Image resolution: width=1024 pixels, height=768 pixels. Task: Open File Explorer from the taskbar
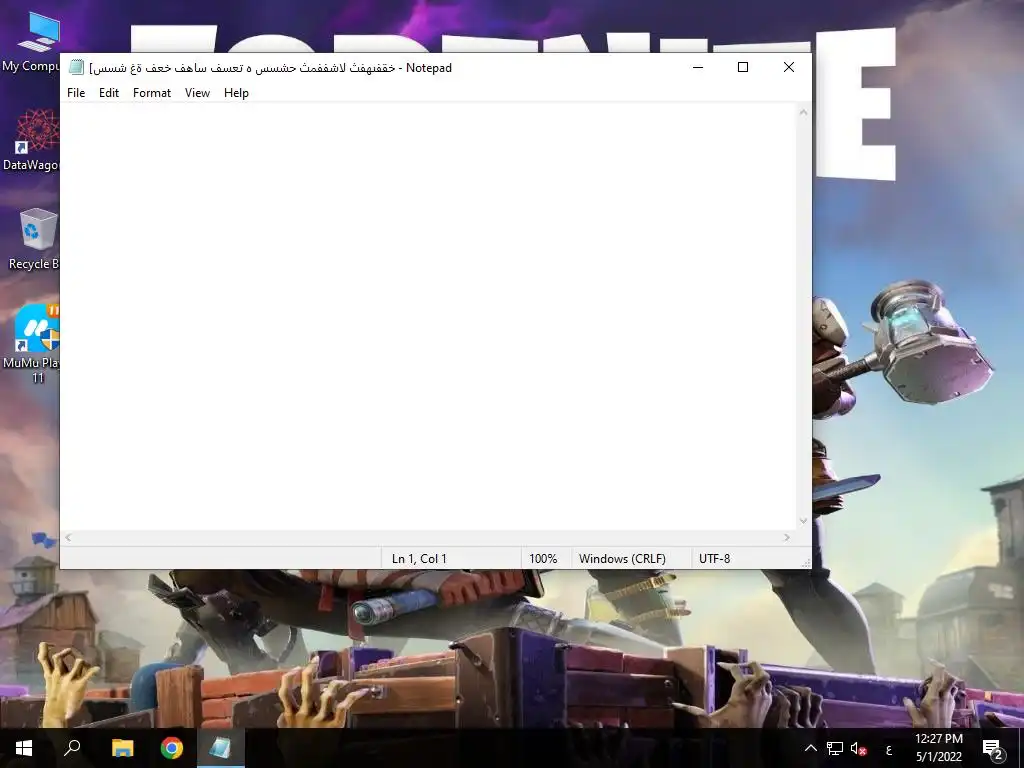click(122, 748)
